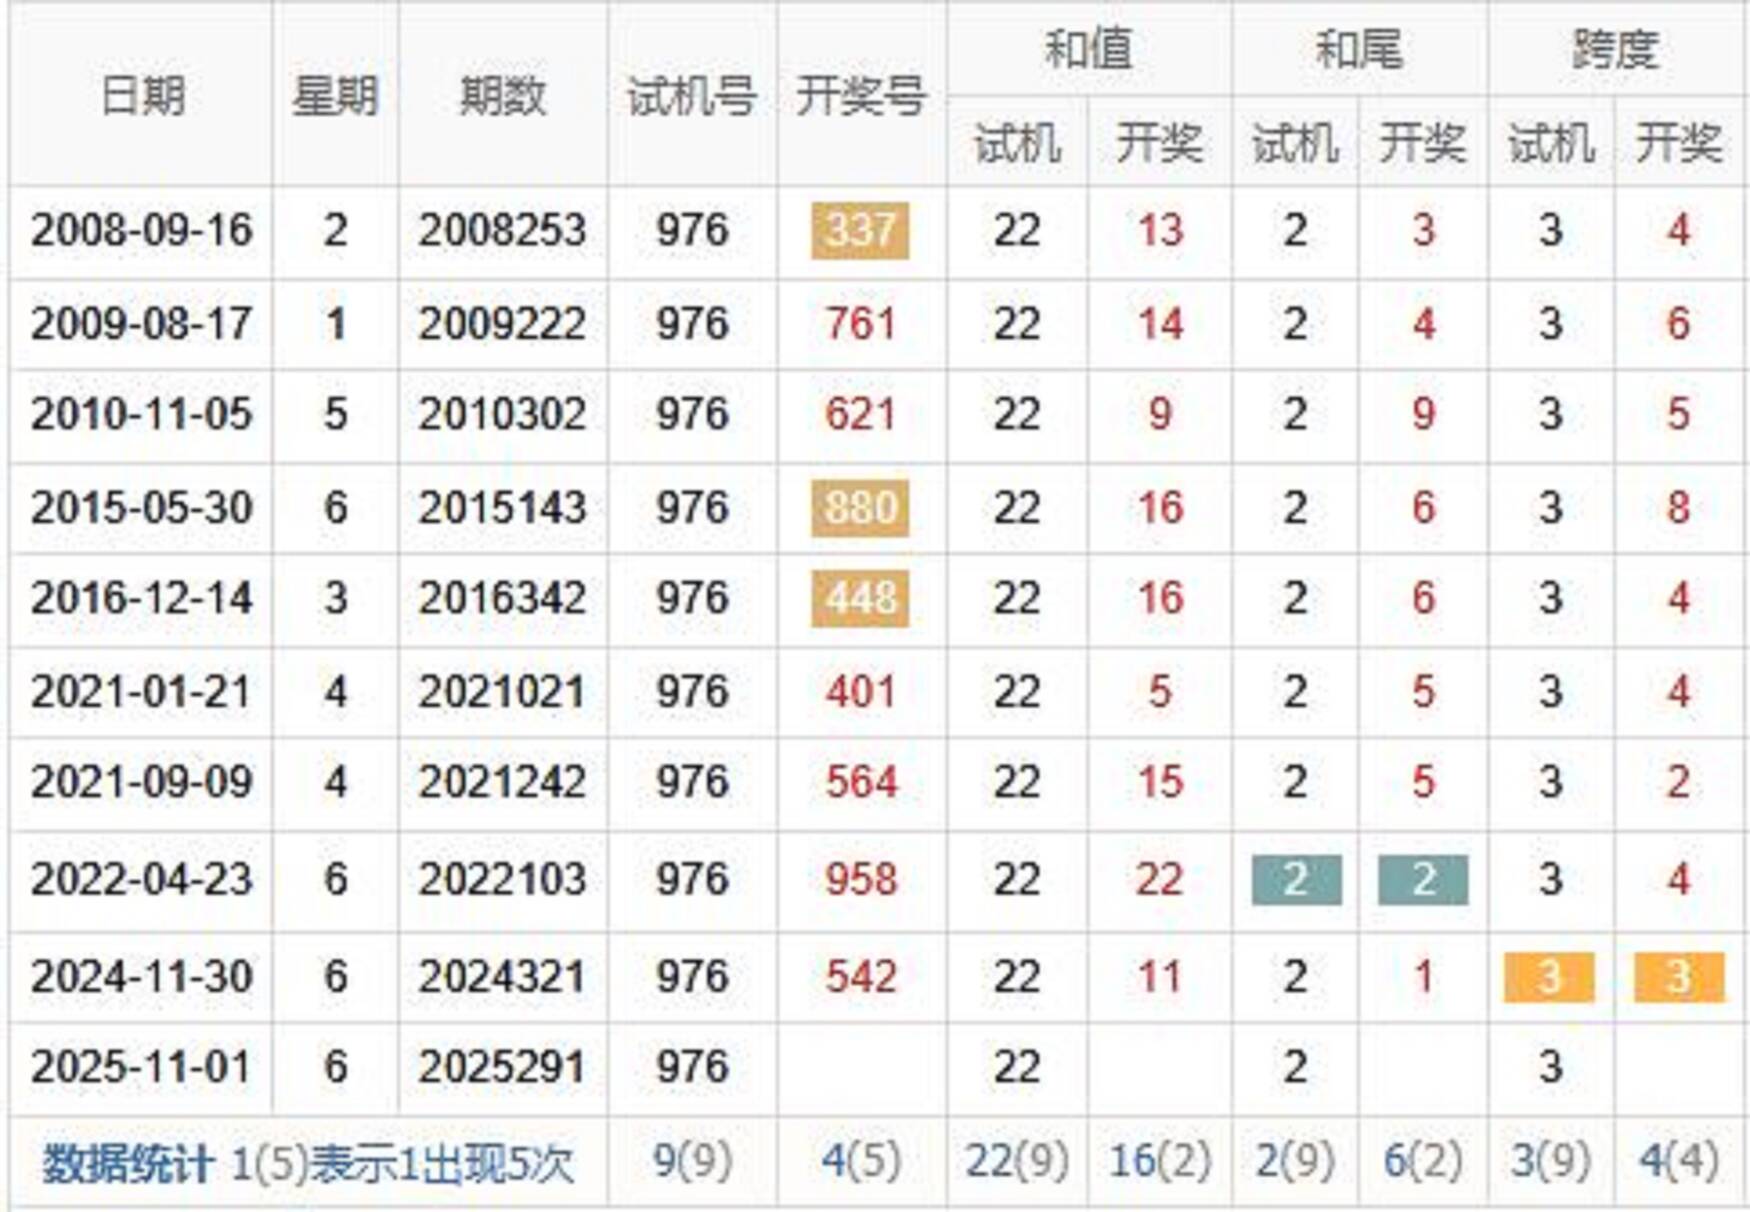Click the 开奖号 column header
1750x1212 pixels.
click(x=861, y=96)
